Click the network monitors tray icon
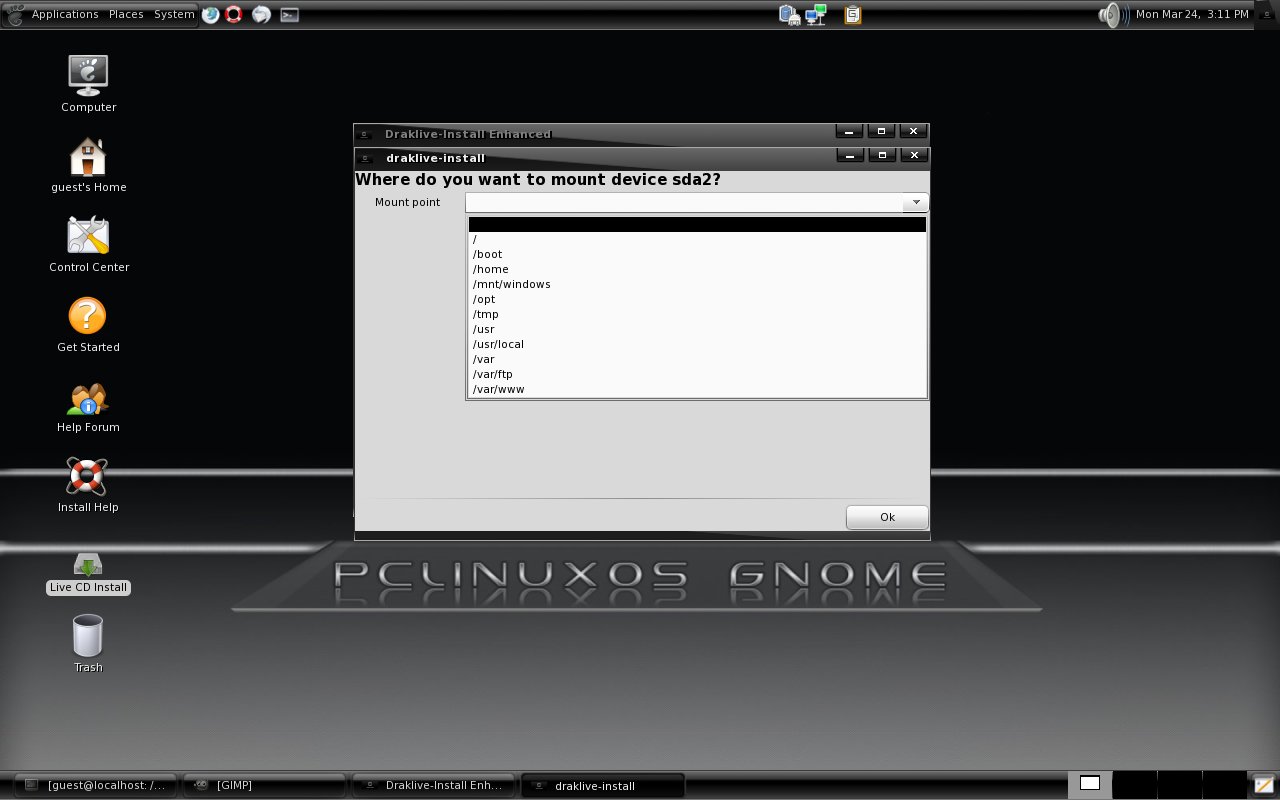This screenshot has height=800, width=1280. tap(816, 14)
